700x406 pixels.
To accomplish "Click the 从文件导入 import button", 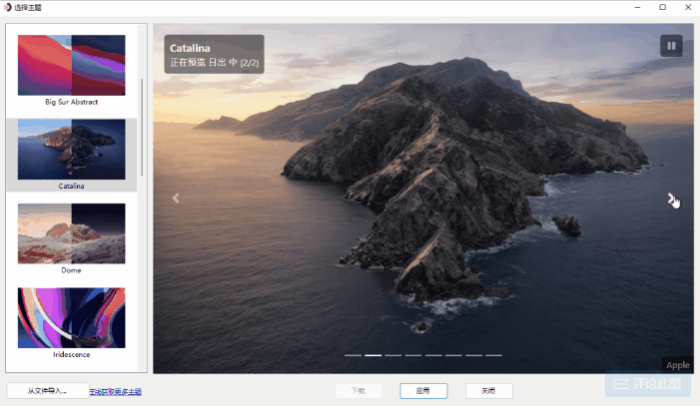I will [47, 391].
